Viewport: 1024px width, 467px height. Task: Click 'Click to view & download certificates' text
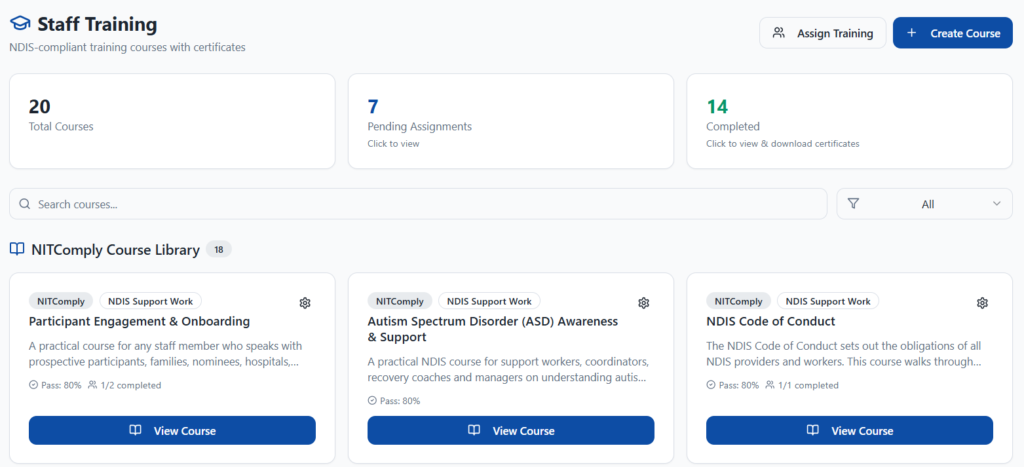click(x=782, y=143)
